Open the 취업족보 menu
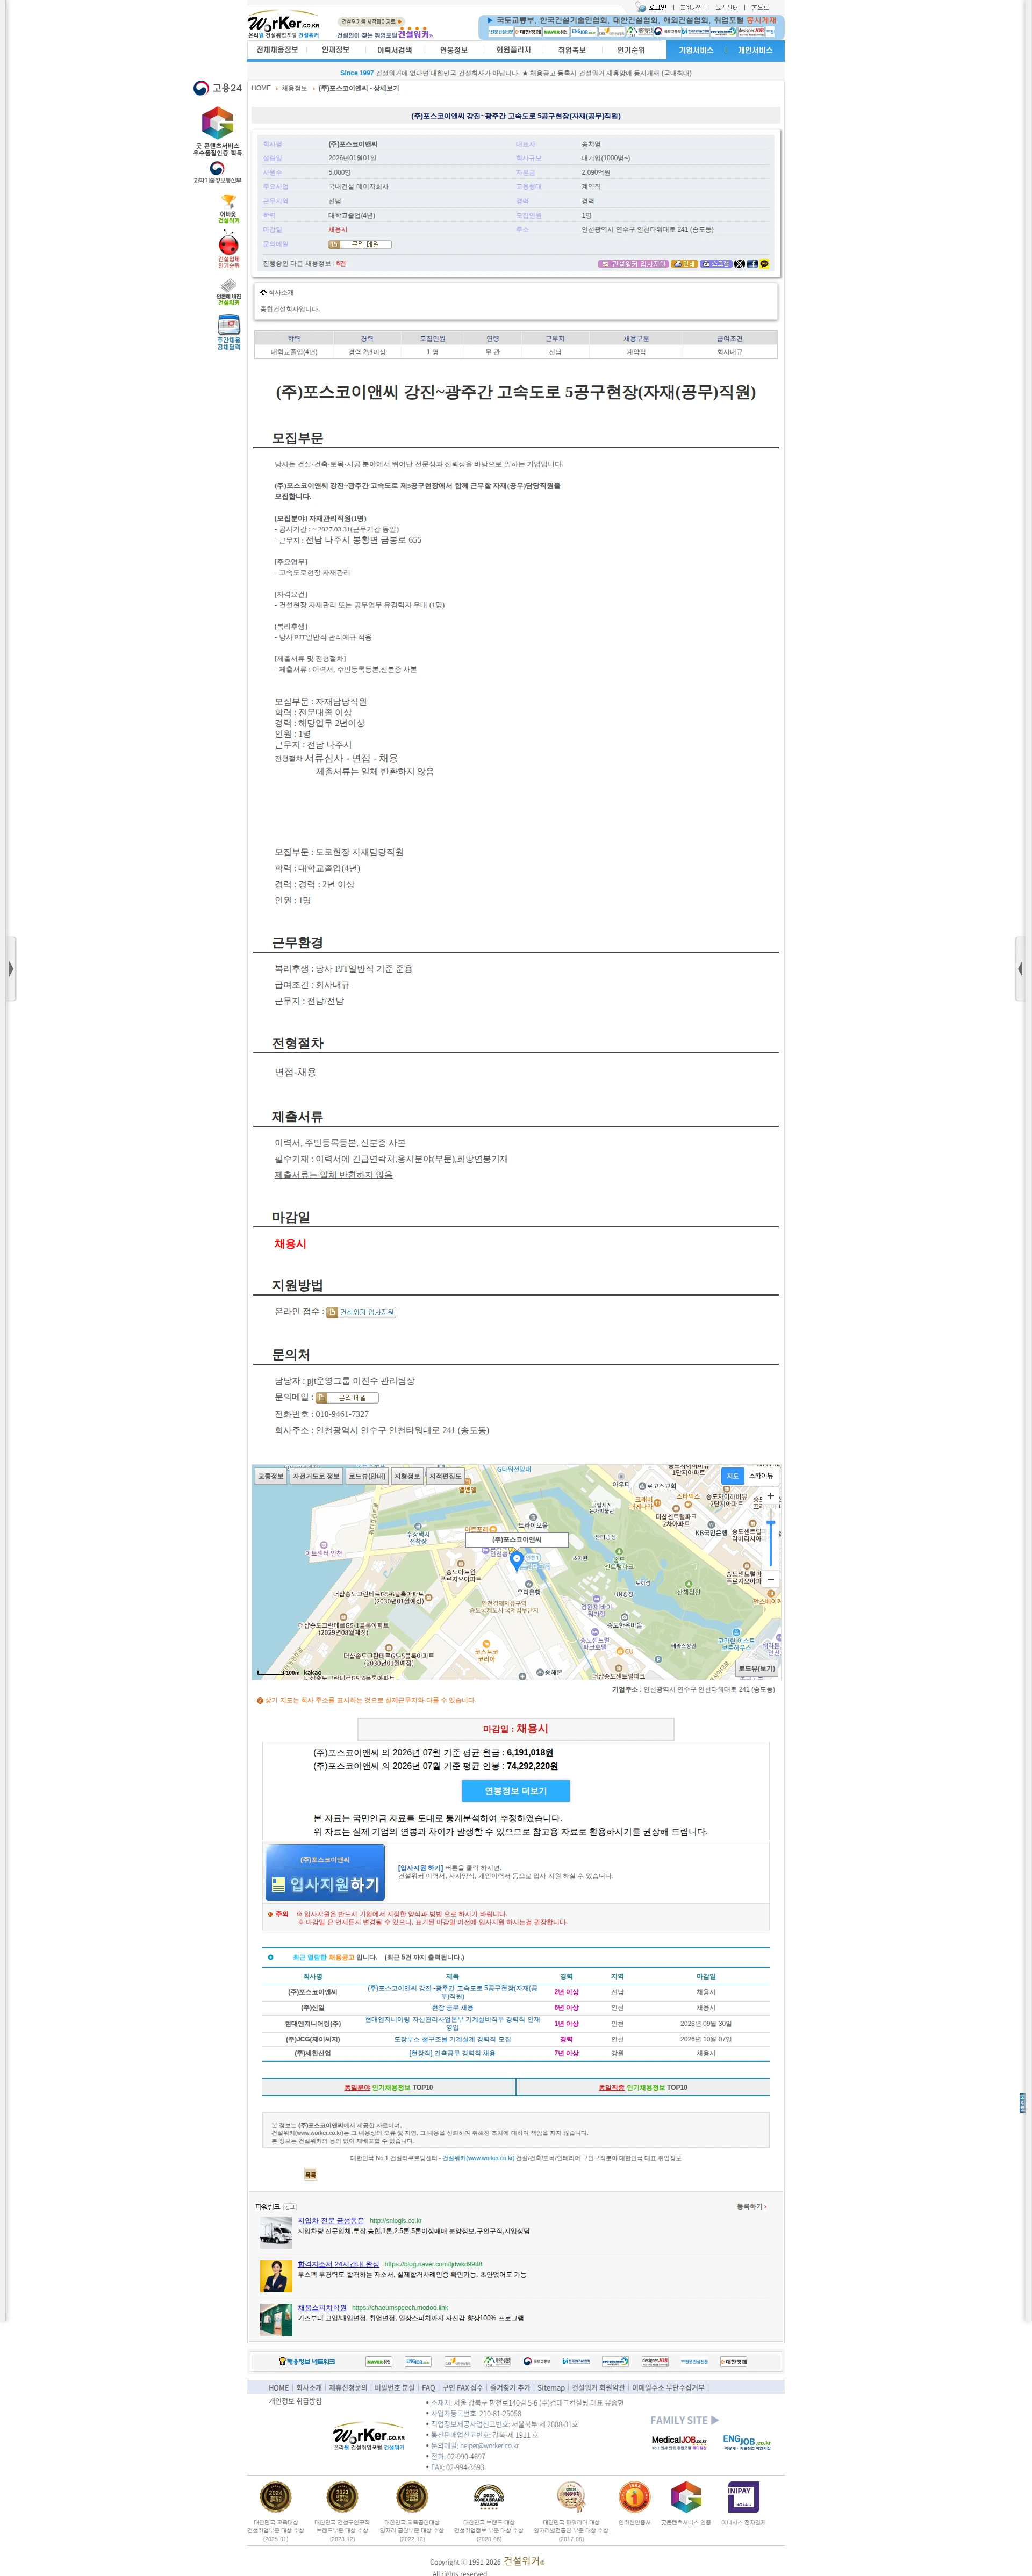1032x2576 pixels. click(572, 50)
